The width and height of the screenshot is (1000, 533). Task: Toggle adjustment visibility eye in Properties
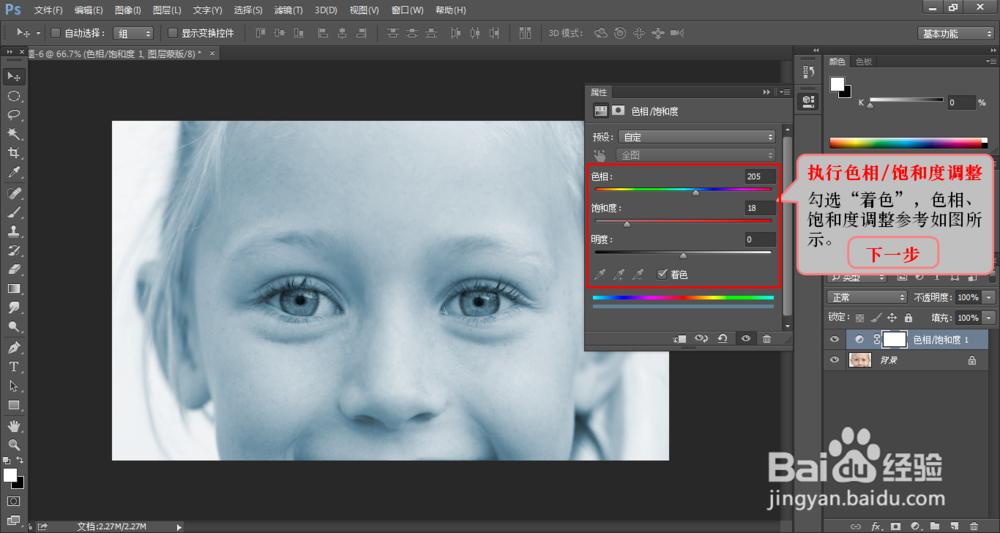[x=746, y=339]
